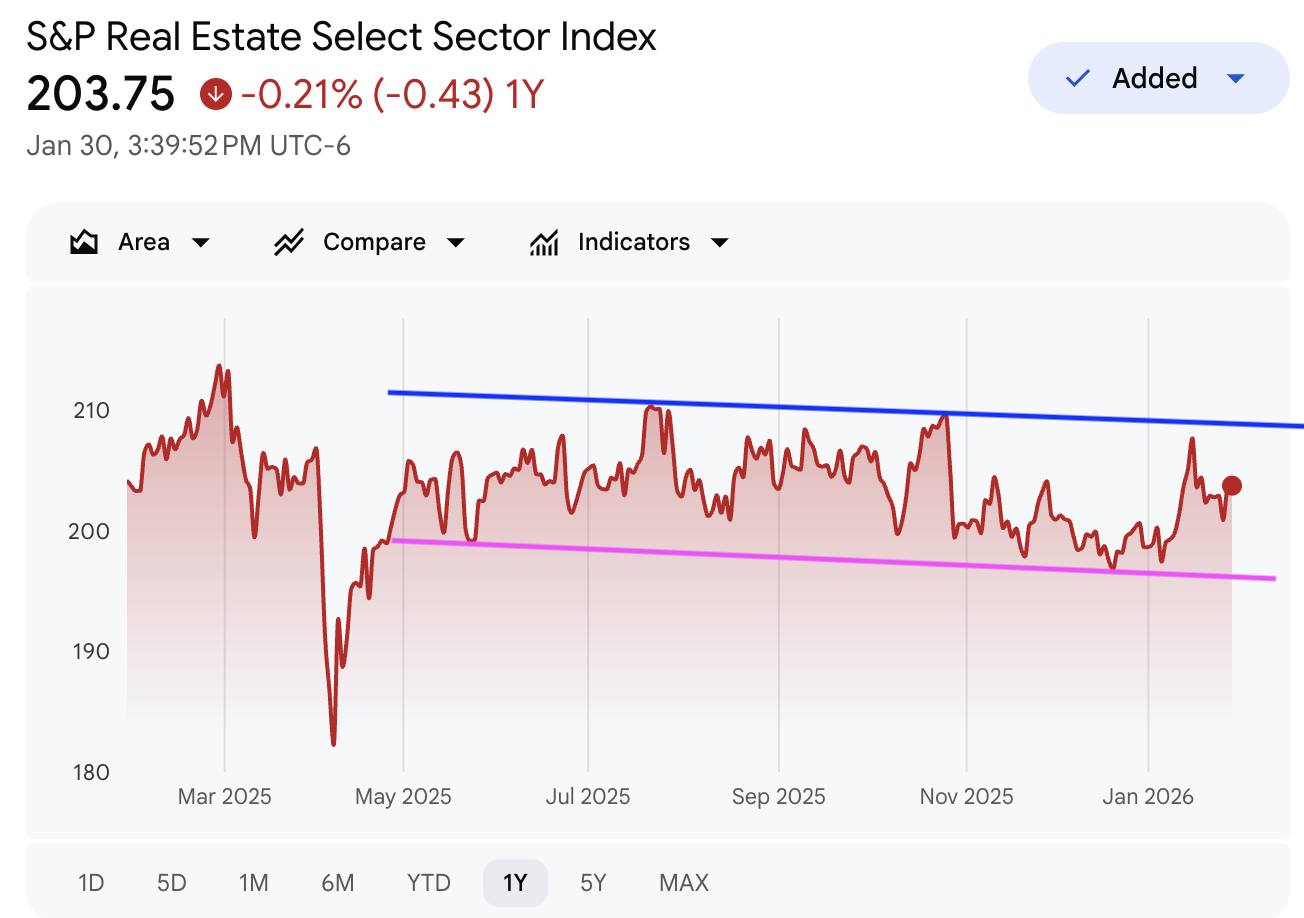Open the Added watchlist dropdown caret
This screenshot has height=918, width=1304.
tap(1236, 78)
